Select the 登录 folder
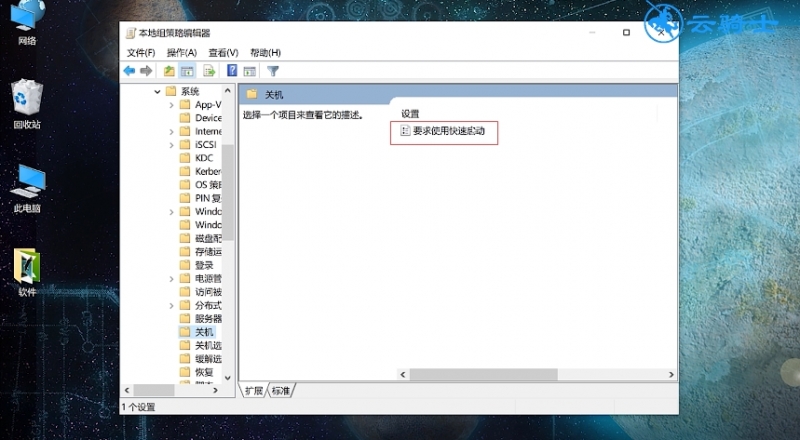The width and height of the screenshot is (800, 440). [x=197, y=265]
